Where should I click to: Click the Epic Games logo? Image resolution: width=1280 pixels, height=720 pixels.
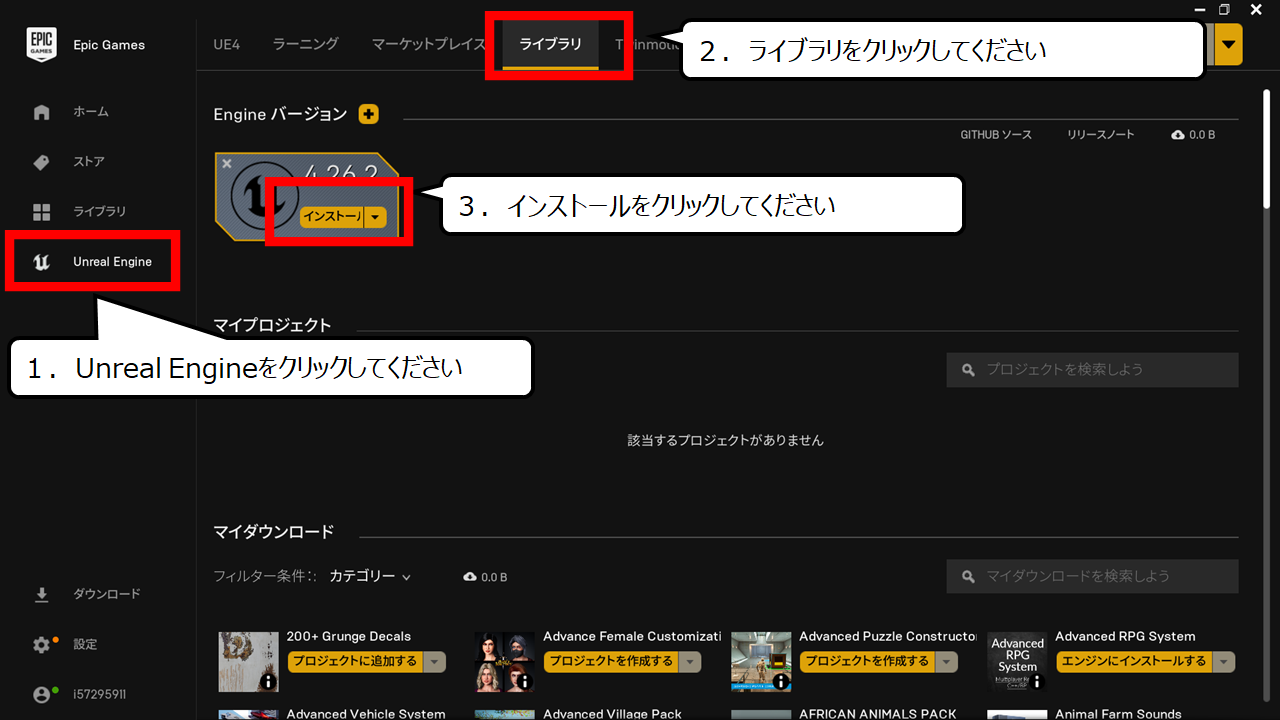pos(41,44)
